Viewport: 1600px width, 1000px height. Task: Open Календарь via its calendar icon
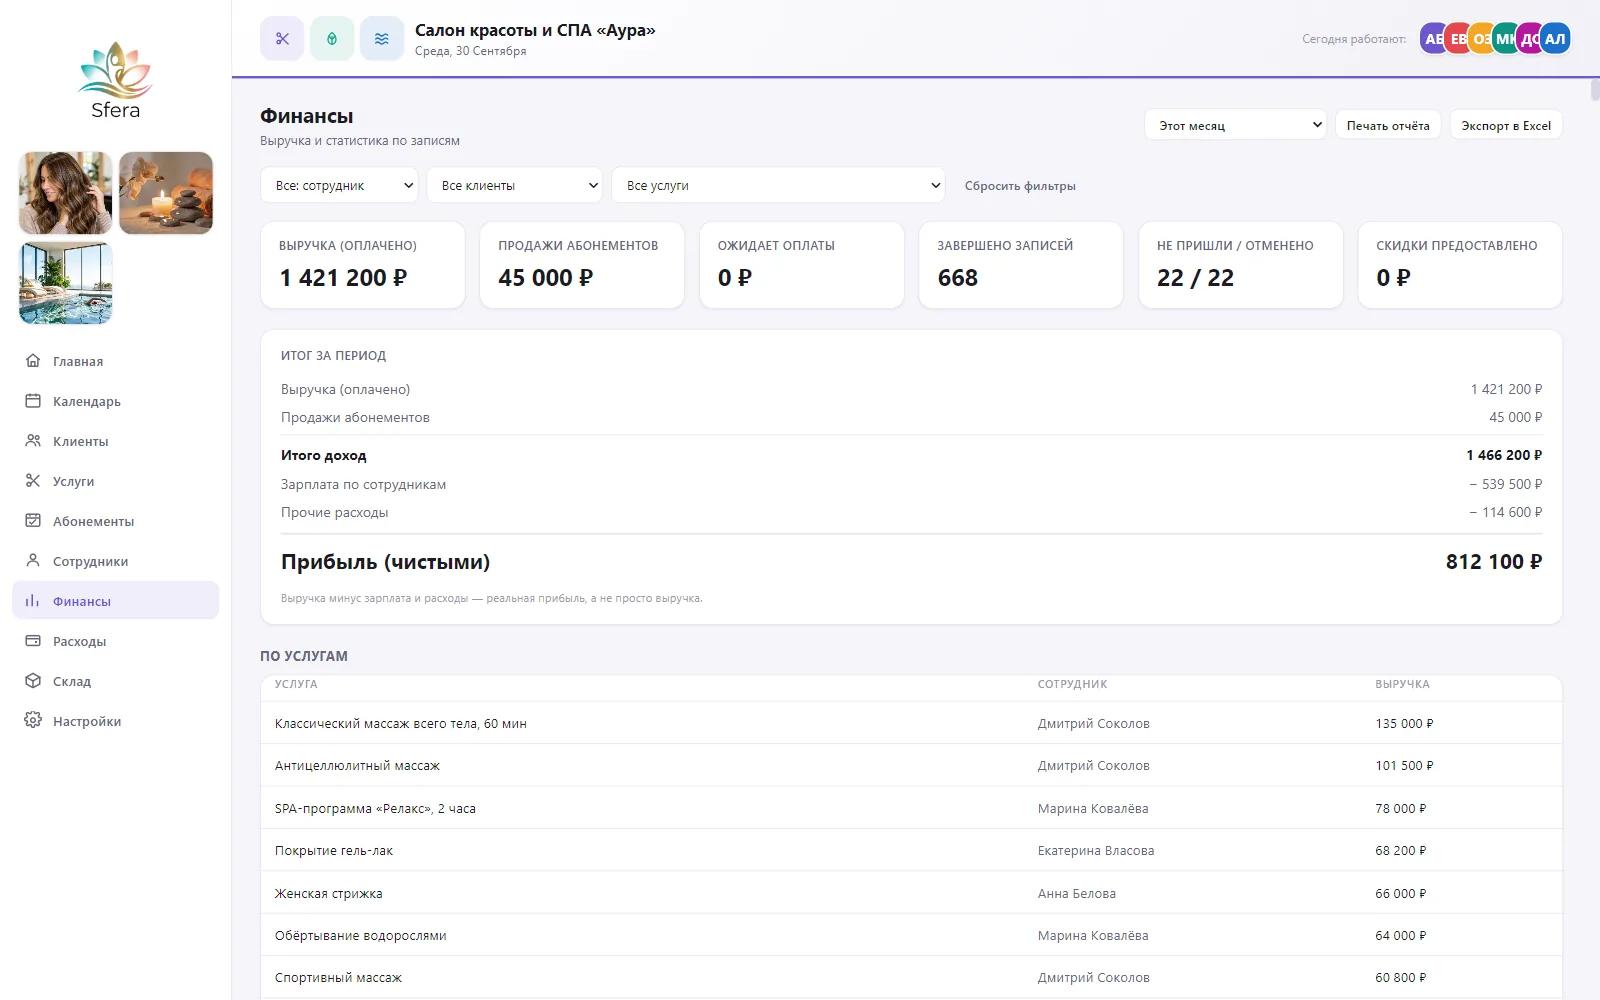pos(33,401)
